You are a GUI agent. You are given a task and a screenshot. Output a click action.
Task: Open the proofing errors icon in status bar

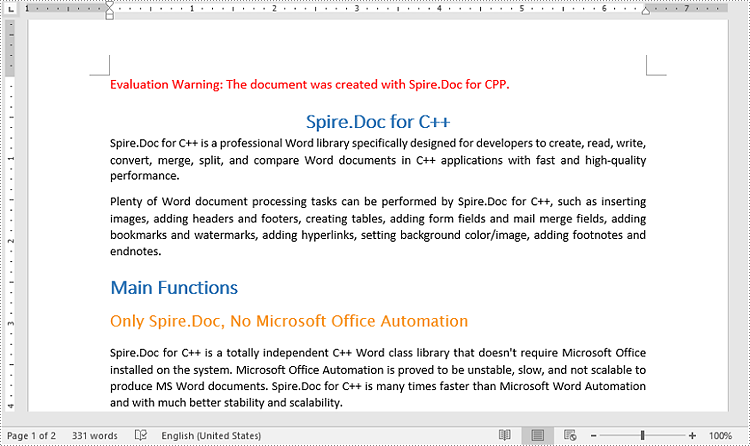coord(141,435)
